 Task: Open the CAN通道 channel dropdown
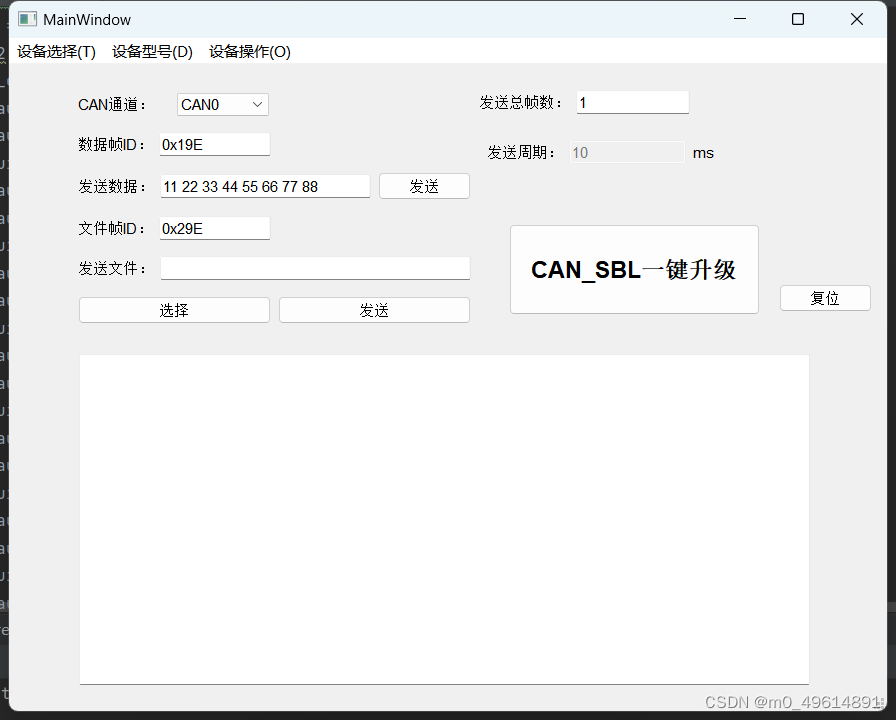[x=257, y=104]
